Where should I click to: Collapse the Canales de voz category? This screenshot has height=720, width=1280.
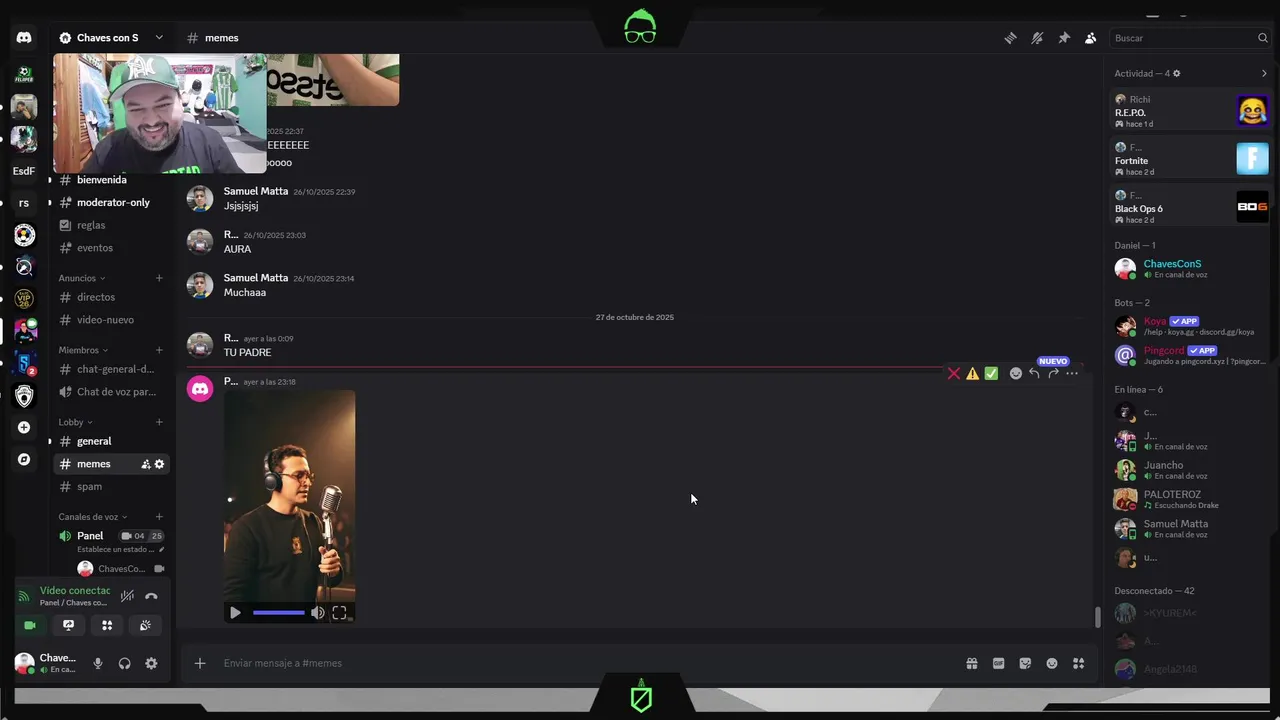[93, 517]
